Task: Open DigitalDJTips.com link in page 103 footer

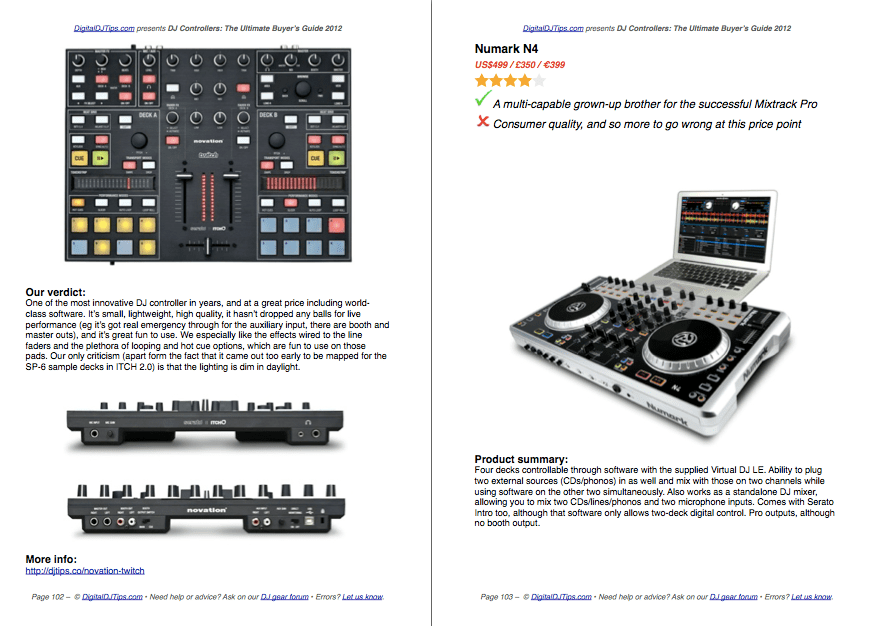Action: pyautogui.click(x=561, y=597)
